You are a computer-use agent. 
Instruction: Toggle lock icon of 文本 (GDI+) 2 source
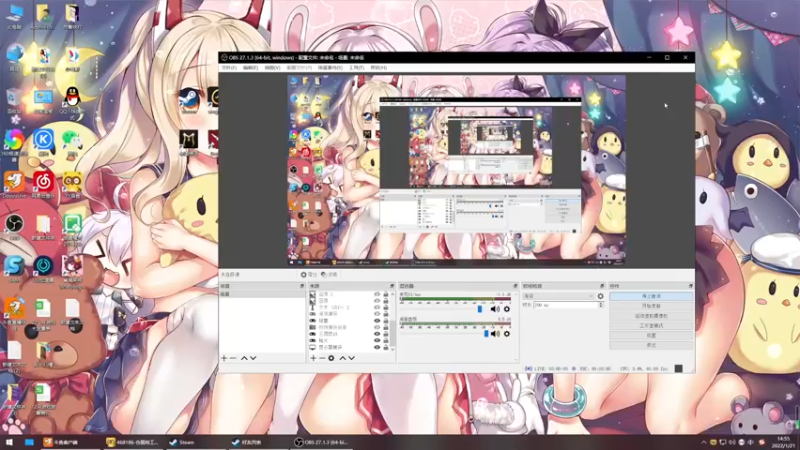point(386,307)
